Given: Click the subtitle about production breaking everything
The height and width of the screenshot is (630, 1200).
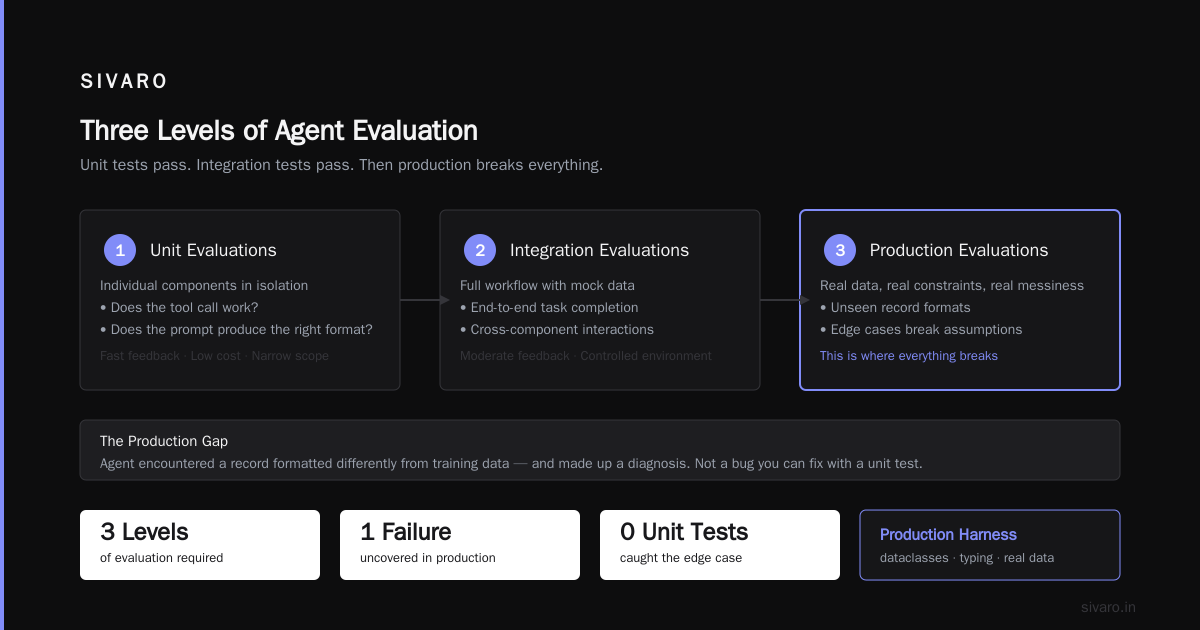Looking at the screenshot, I should [x=341, y=165].
